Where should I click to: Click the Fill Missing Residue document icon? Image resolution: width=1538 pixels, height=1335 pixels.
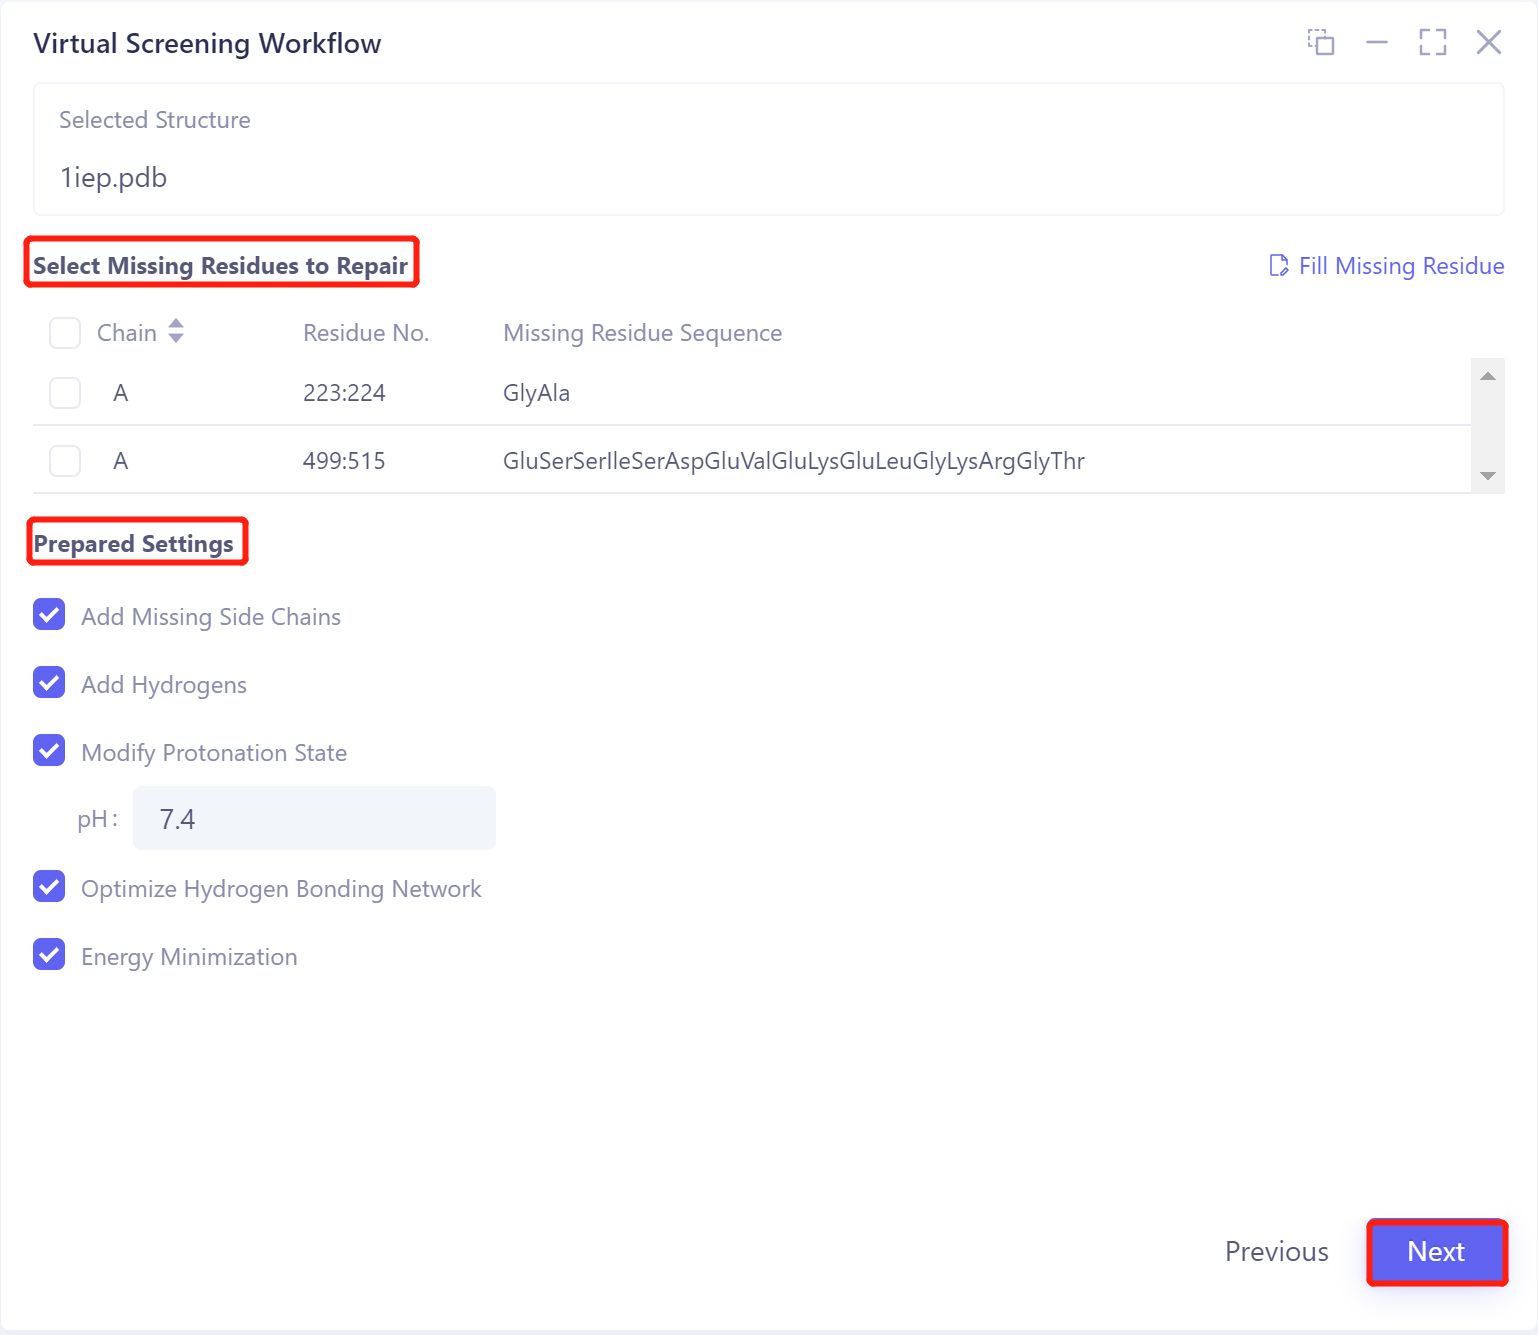tap(1278, 265)
